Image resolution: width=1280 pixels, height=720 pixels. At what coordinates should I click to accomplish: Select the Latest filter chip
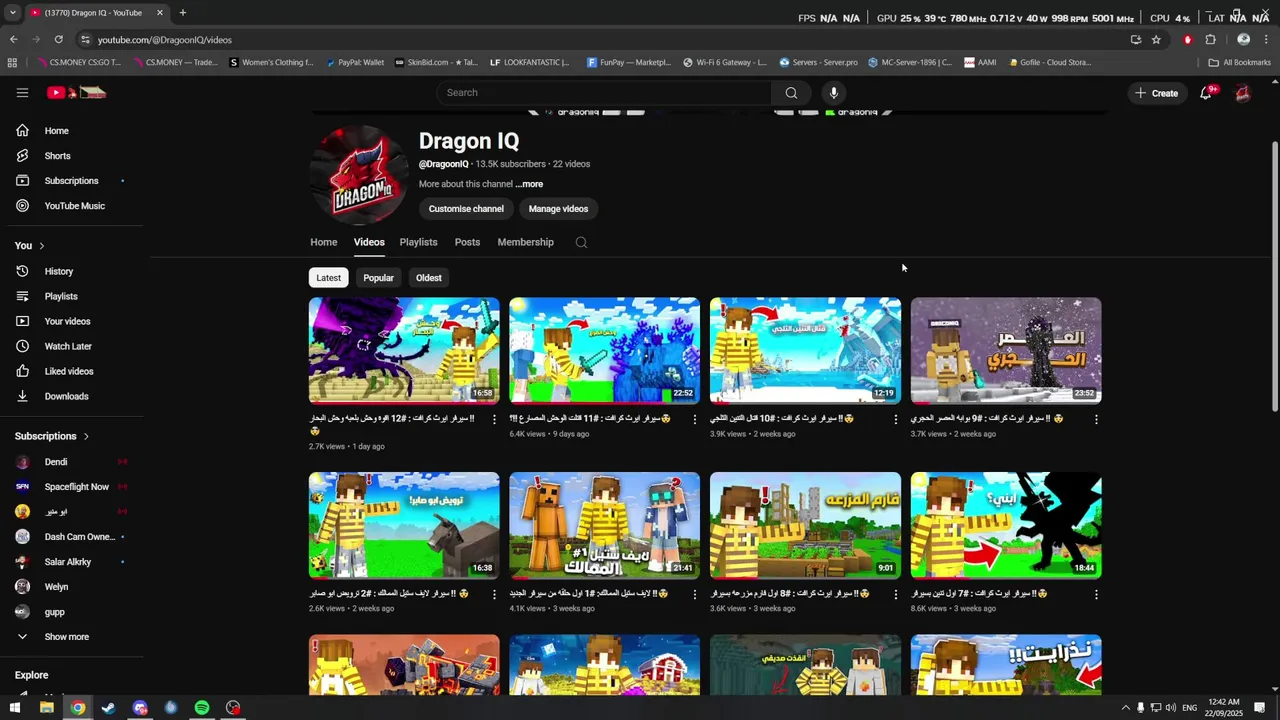click(x=328, y=278)
